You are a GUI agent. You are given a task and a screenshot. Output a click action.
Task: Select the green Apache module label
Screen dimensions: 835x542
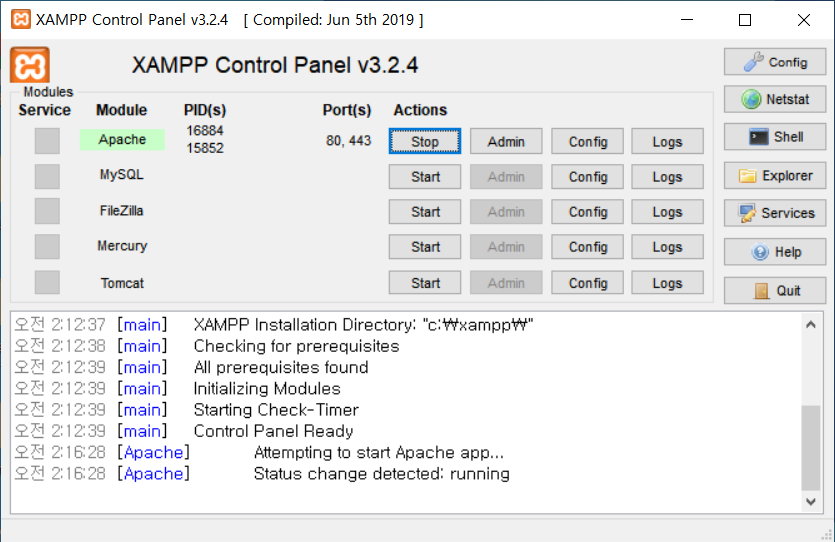(122, 139)
